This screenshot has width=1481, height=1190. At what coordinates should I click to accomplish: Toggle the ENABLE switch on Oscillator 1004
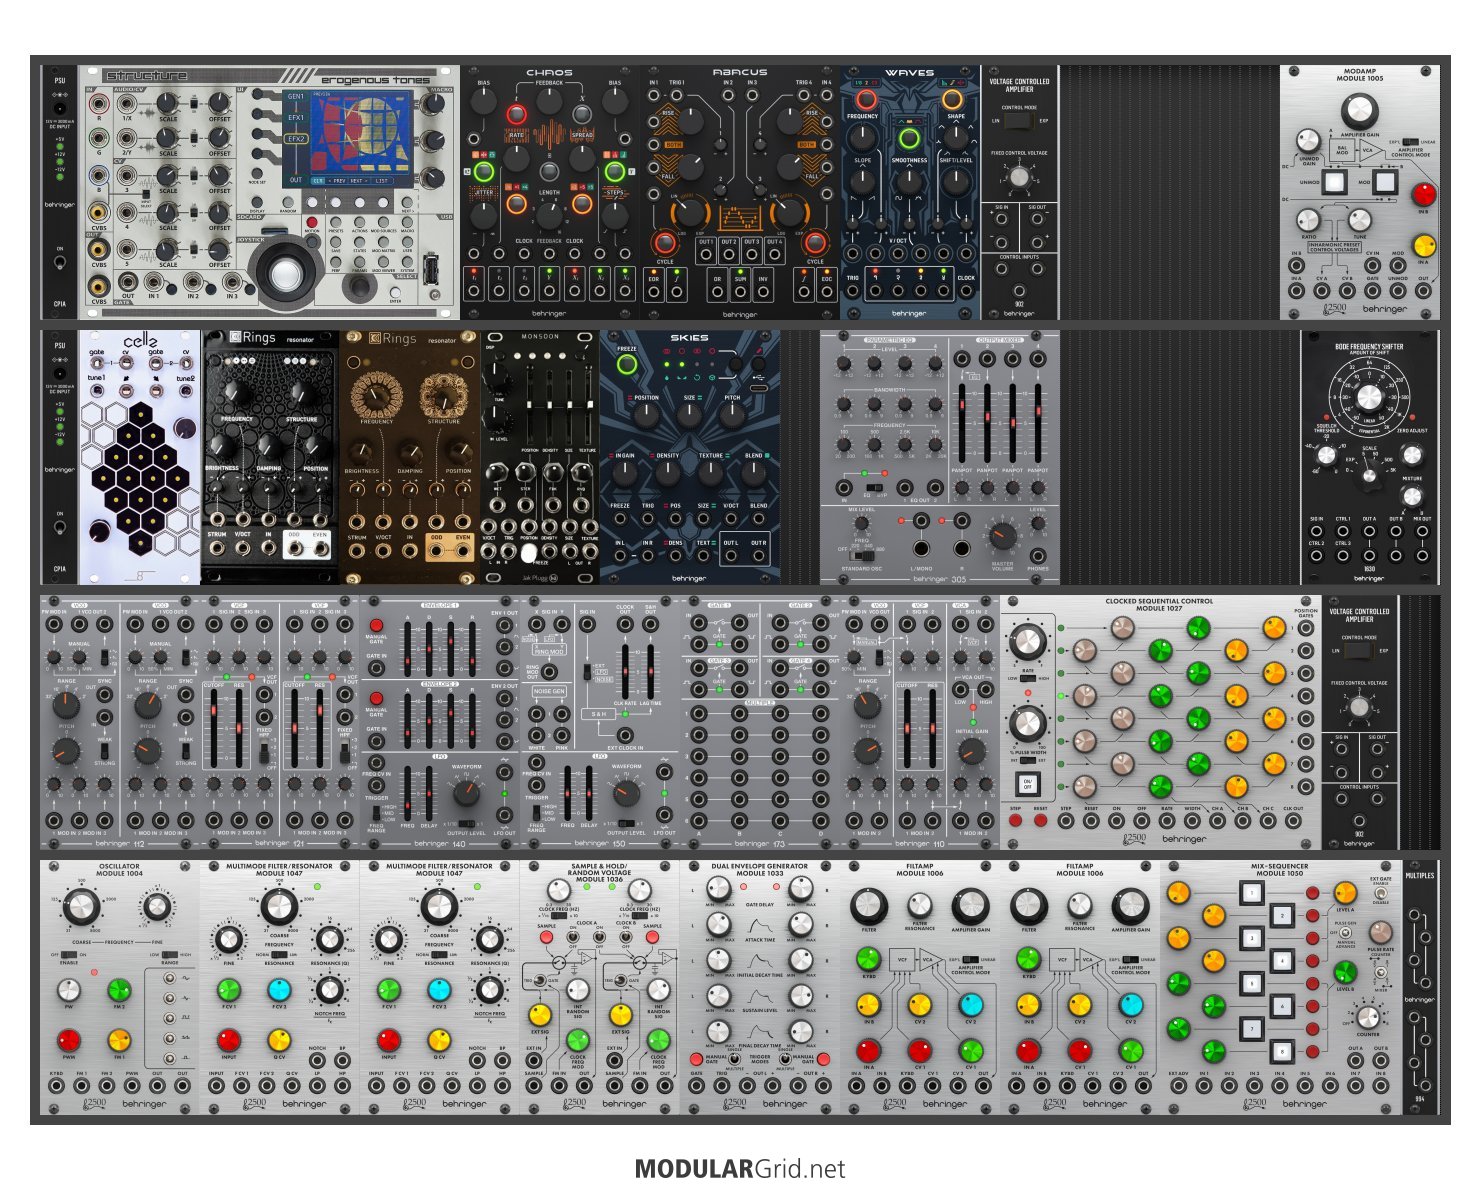click(x=69, y=955)
